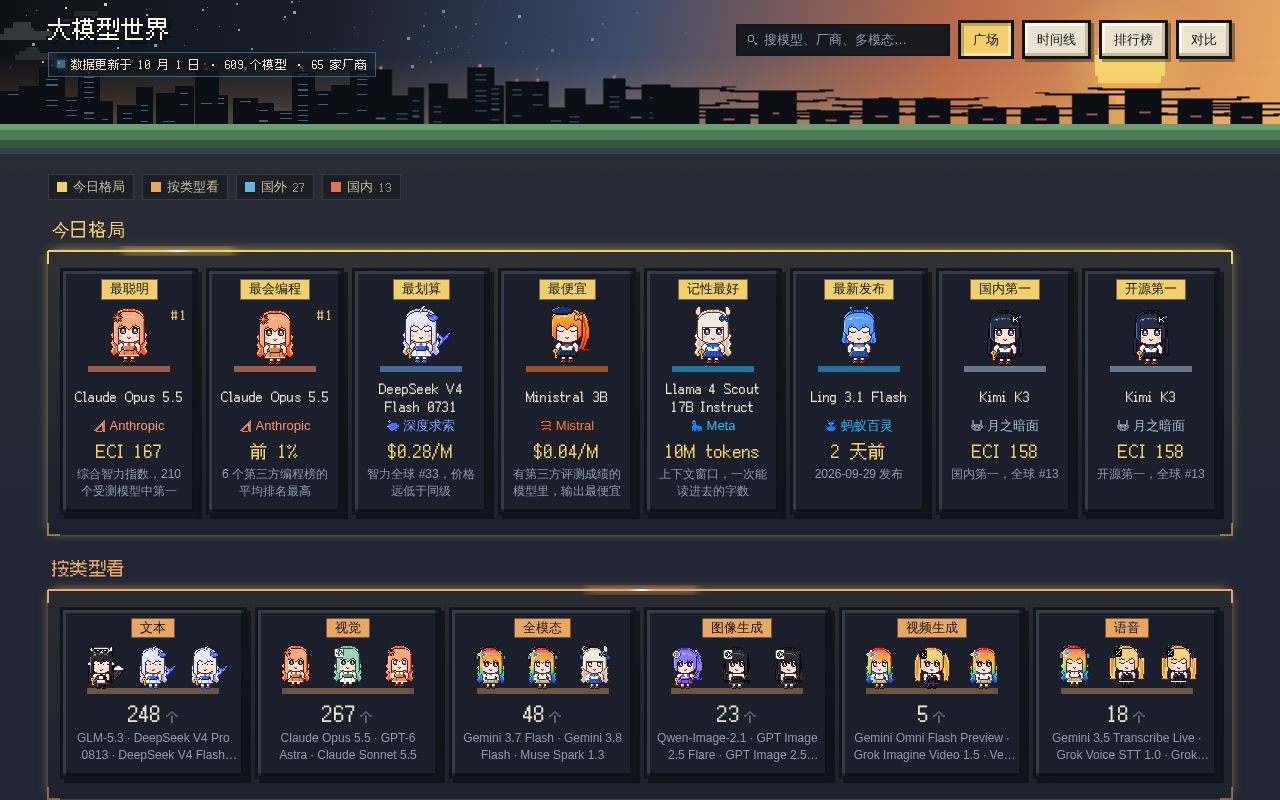
Task: Click the green-haired avatar in 视觉 card
Action: click(347, 666)
